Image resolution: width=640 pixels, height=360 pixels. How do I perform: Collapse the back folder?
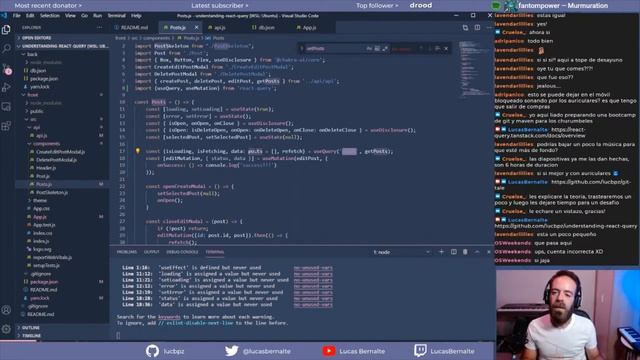tap(62, 54)
